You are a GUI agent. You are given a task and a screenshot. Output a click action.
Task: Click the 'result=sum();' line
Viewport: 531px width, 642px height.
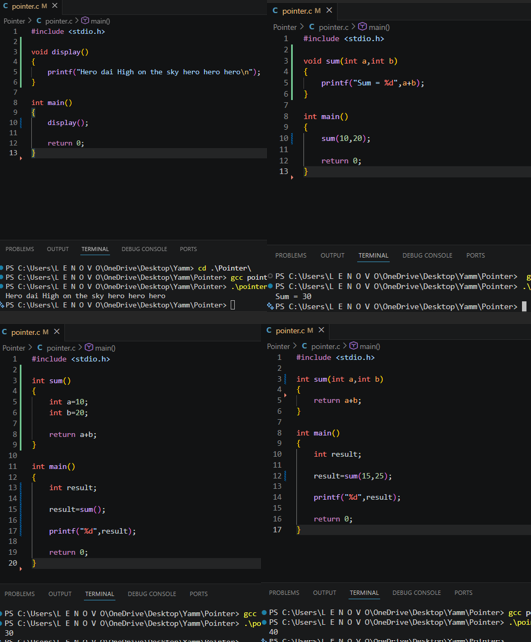point(77,509)
